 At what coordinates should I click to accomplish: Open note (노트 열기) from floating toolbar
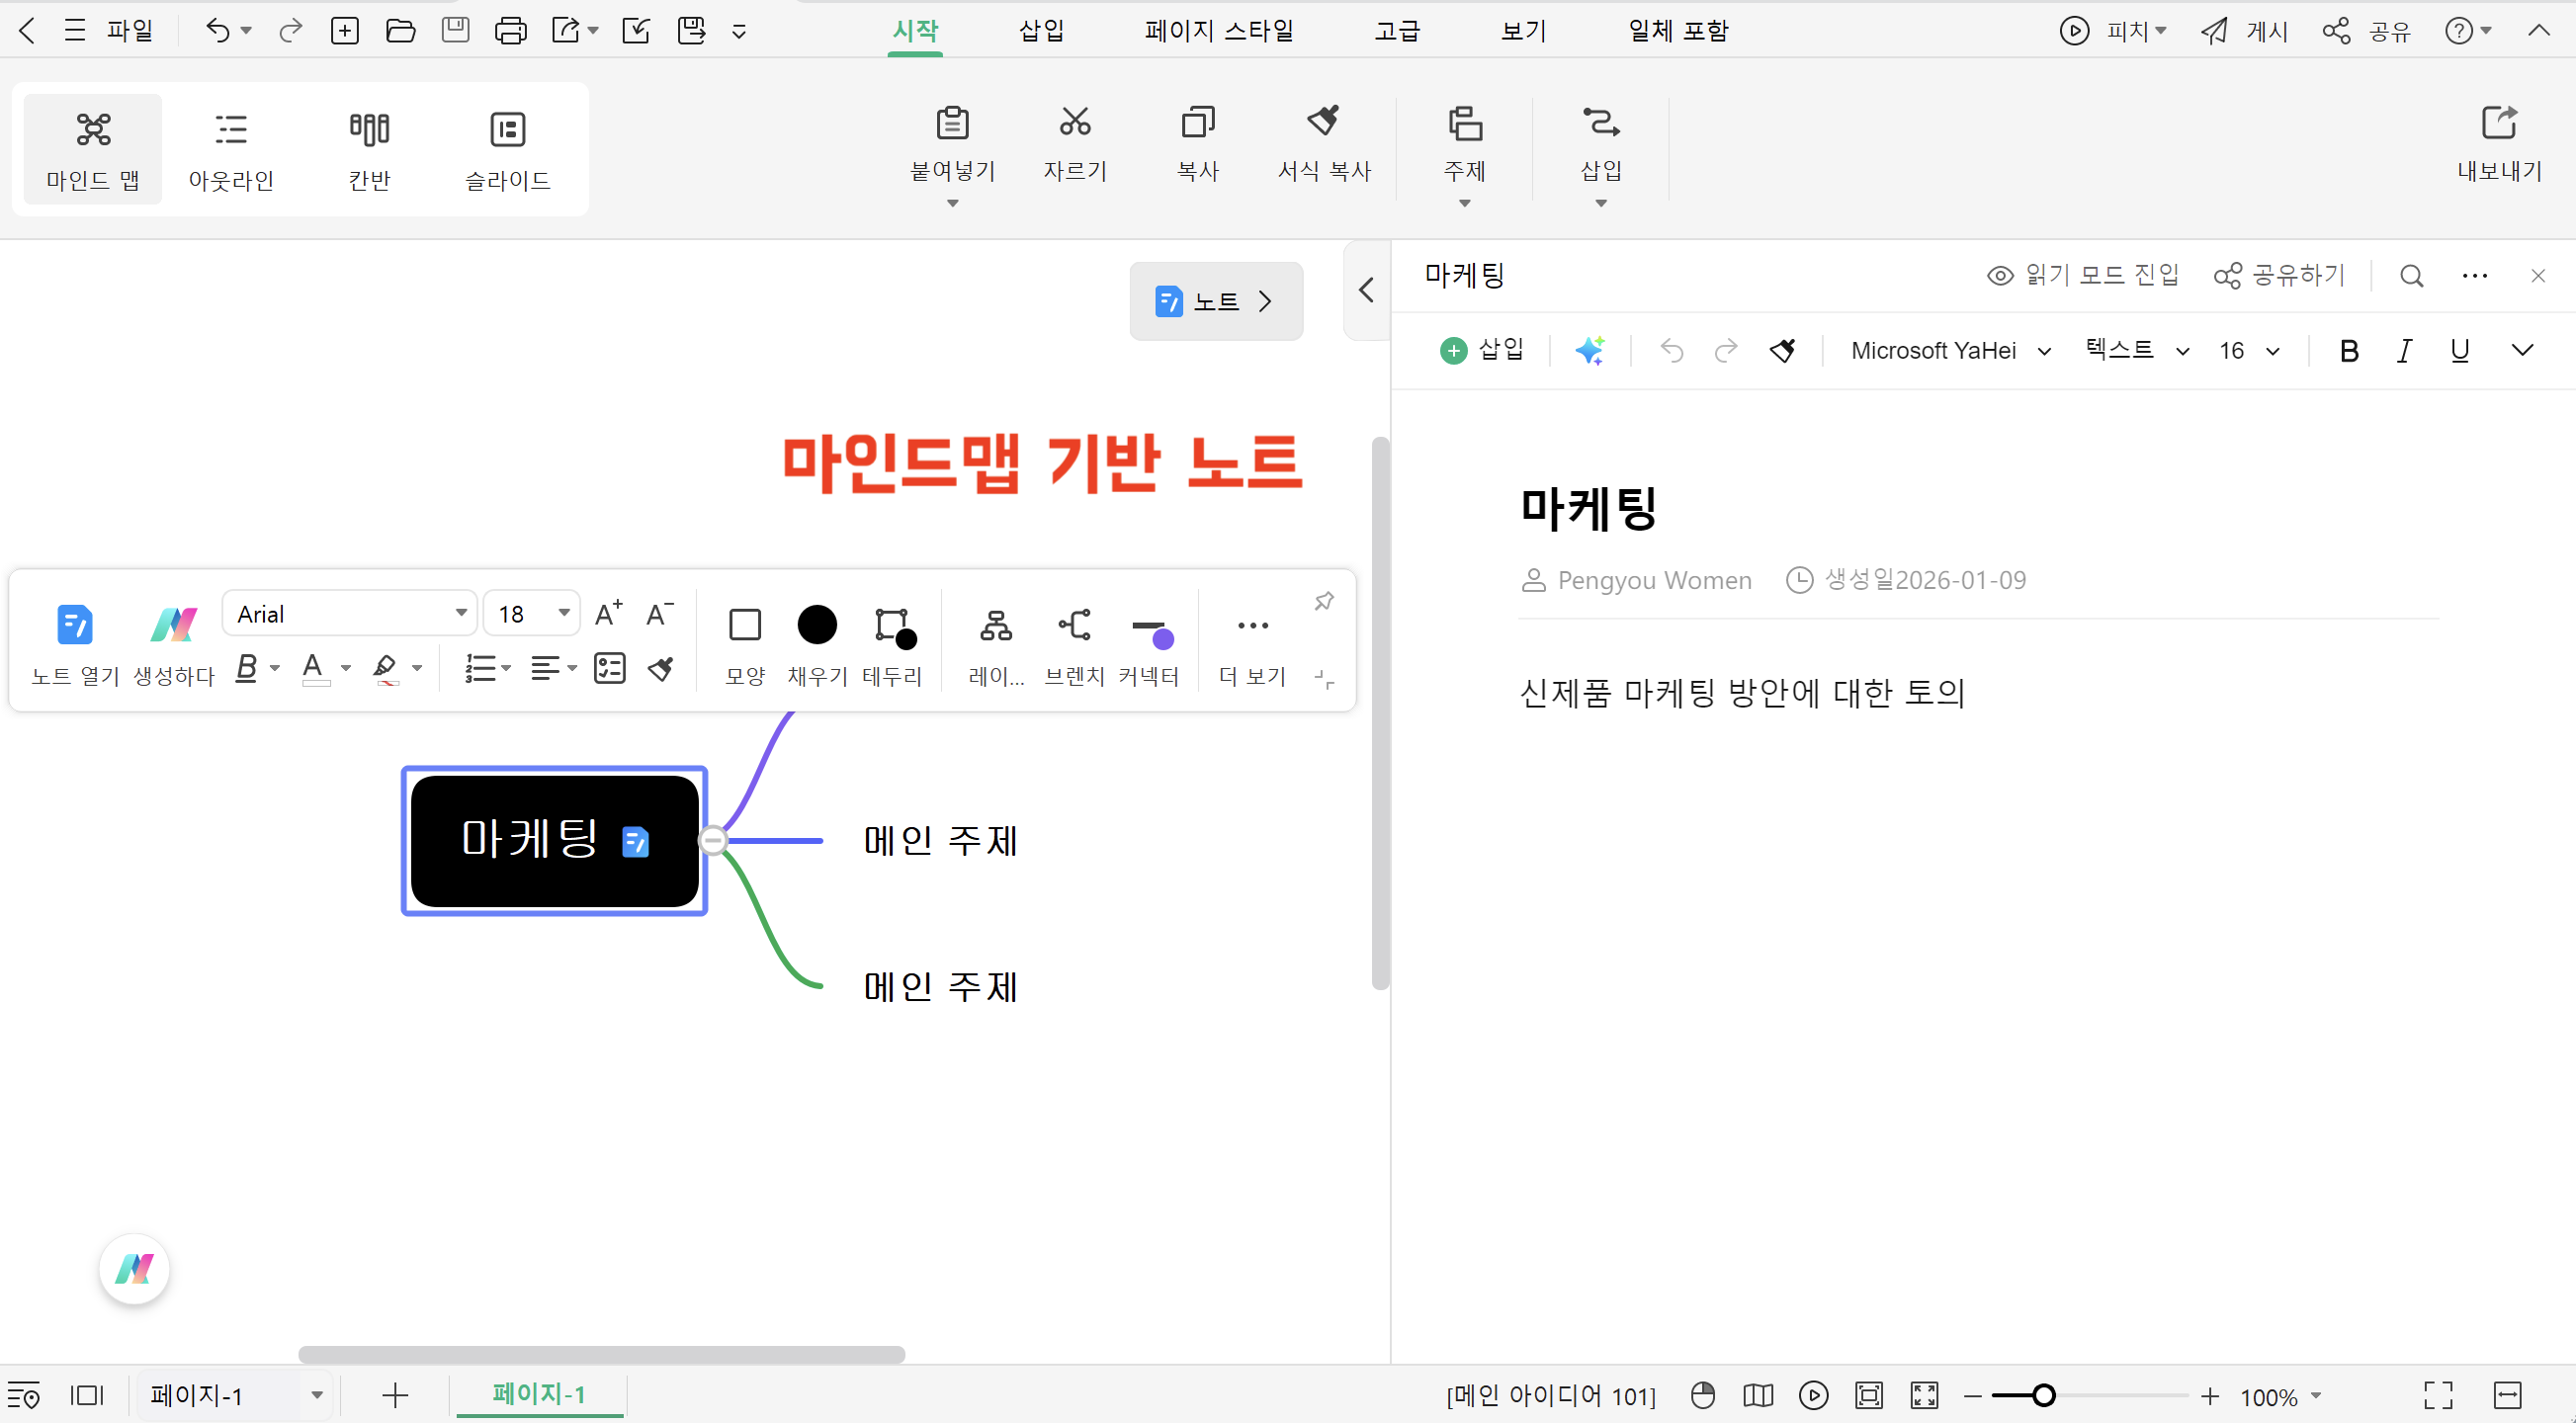point(74,625)
